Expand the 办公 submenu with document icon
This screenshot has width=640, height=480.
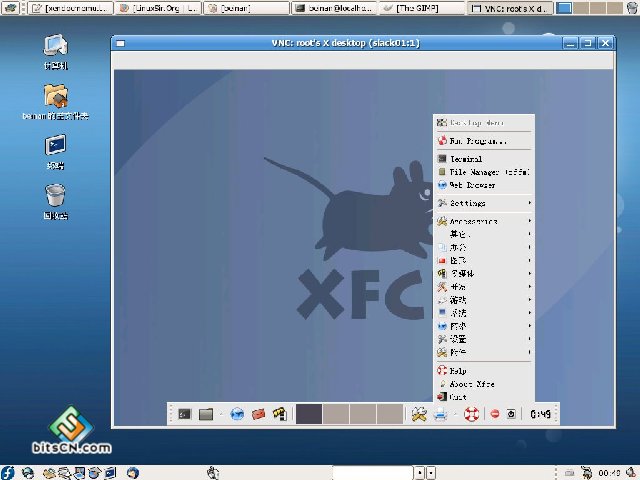click(484, 247)
